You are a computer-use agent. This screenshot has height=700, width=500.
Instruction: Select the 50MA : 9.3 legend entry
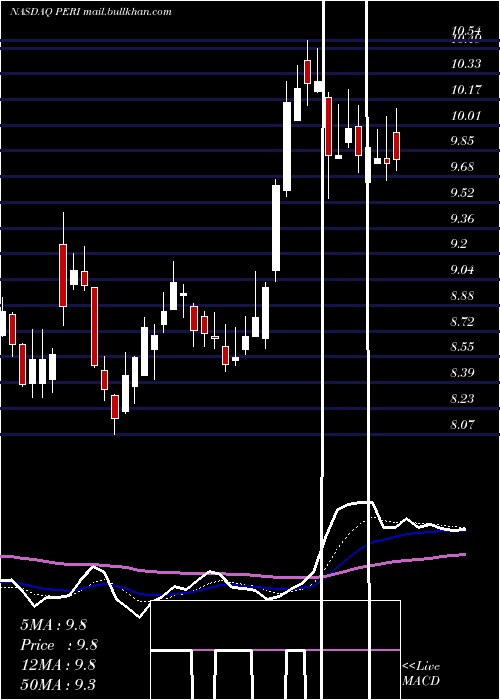pyautogui.click(x=58, y=684)
